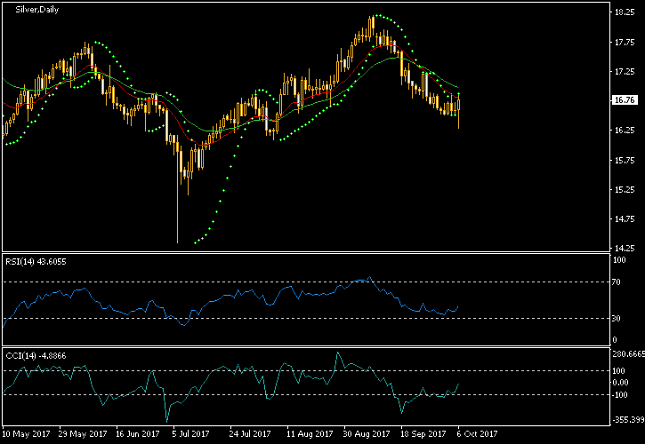Click the 15.75 price axis label
Image resolution: width=645 pixels, height=444 pixels.
(x=624, y=160)
